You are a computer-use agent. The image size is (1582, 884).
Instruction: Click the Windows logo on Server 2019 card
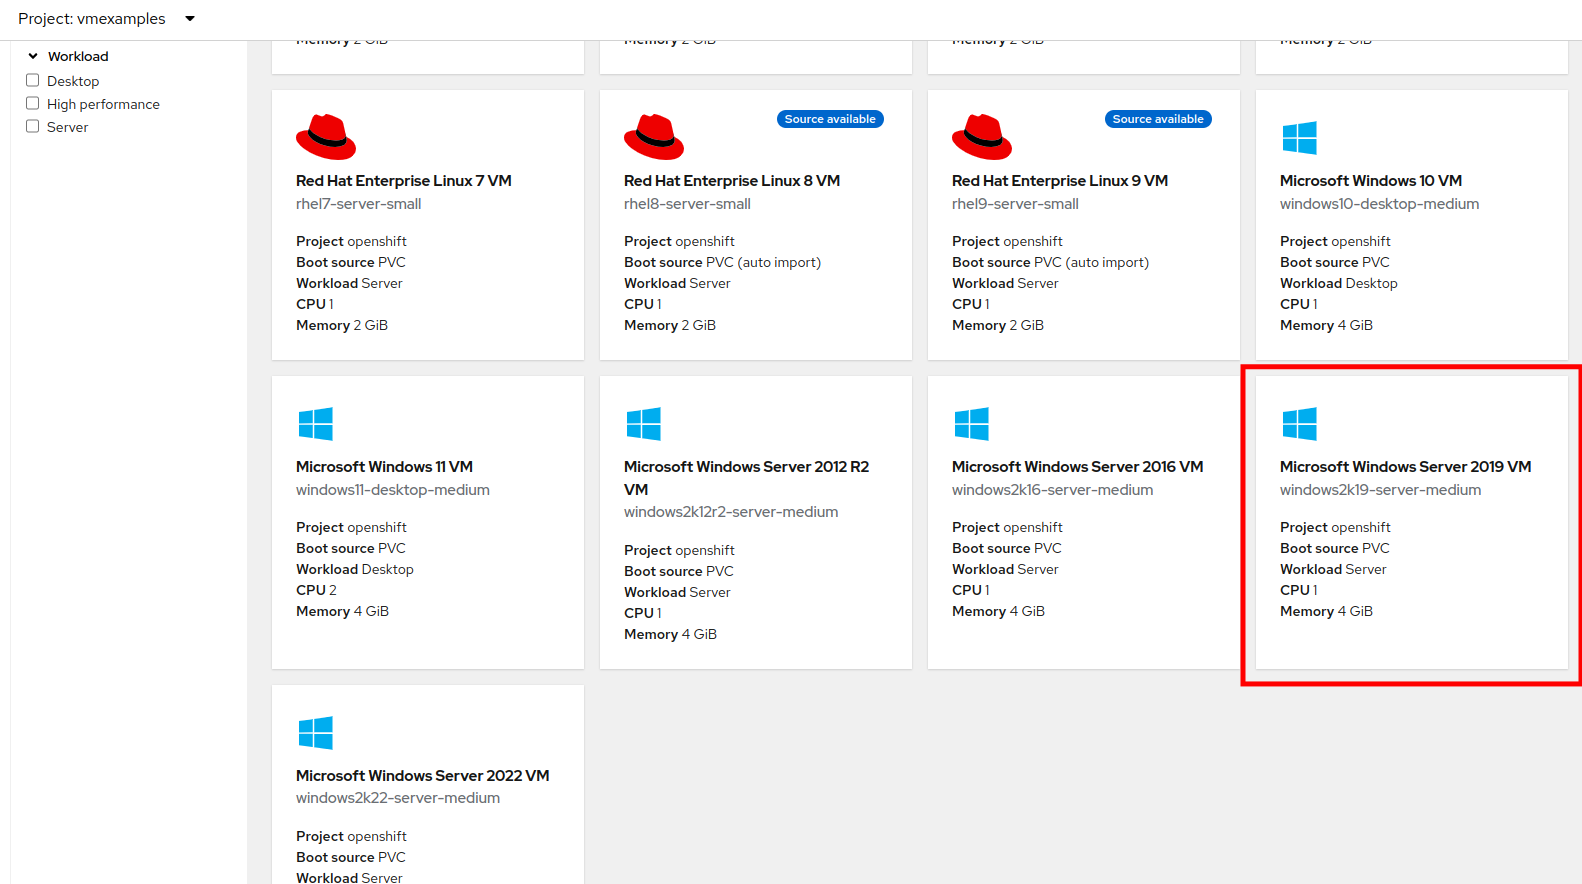(x=1300, y=424)
